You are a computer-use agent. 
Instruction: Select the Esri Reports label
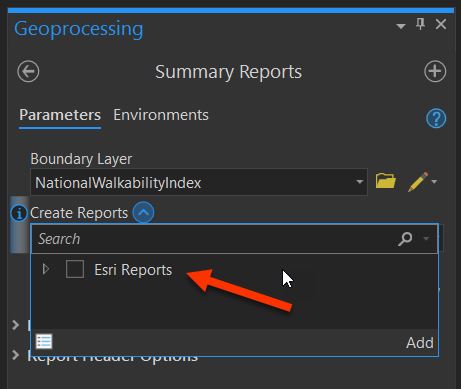[x=133, y=270]
